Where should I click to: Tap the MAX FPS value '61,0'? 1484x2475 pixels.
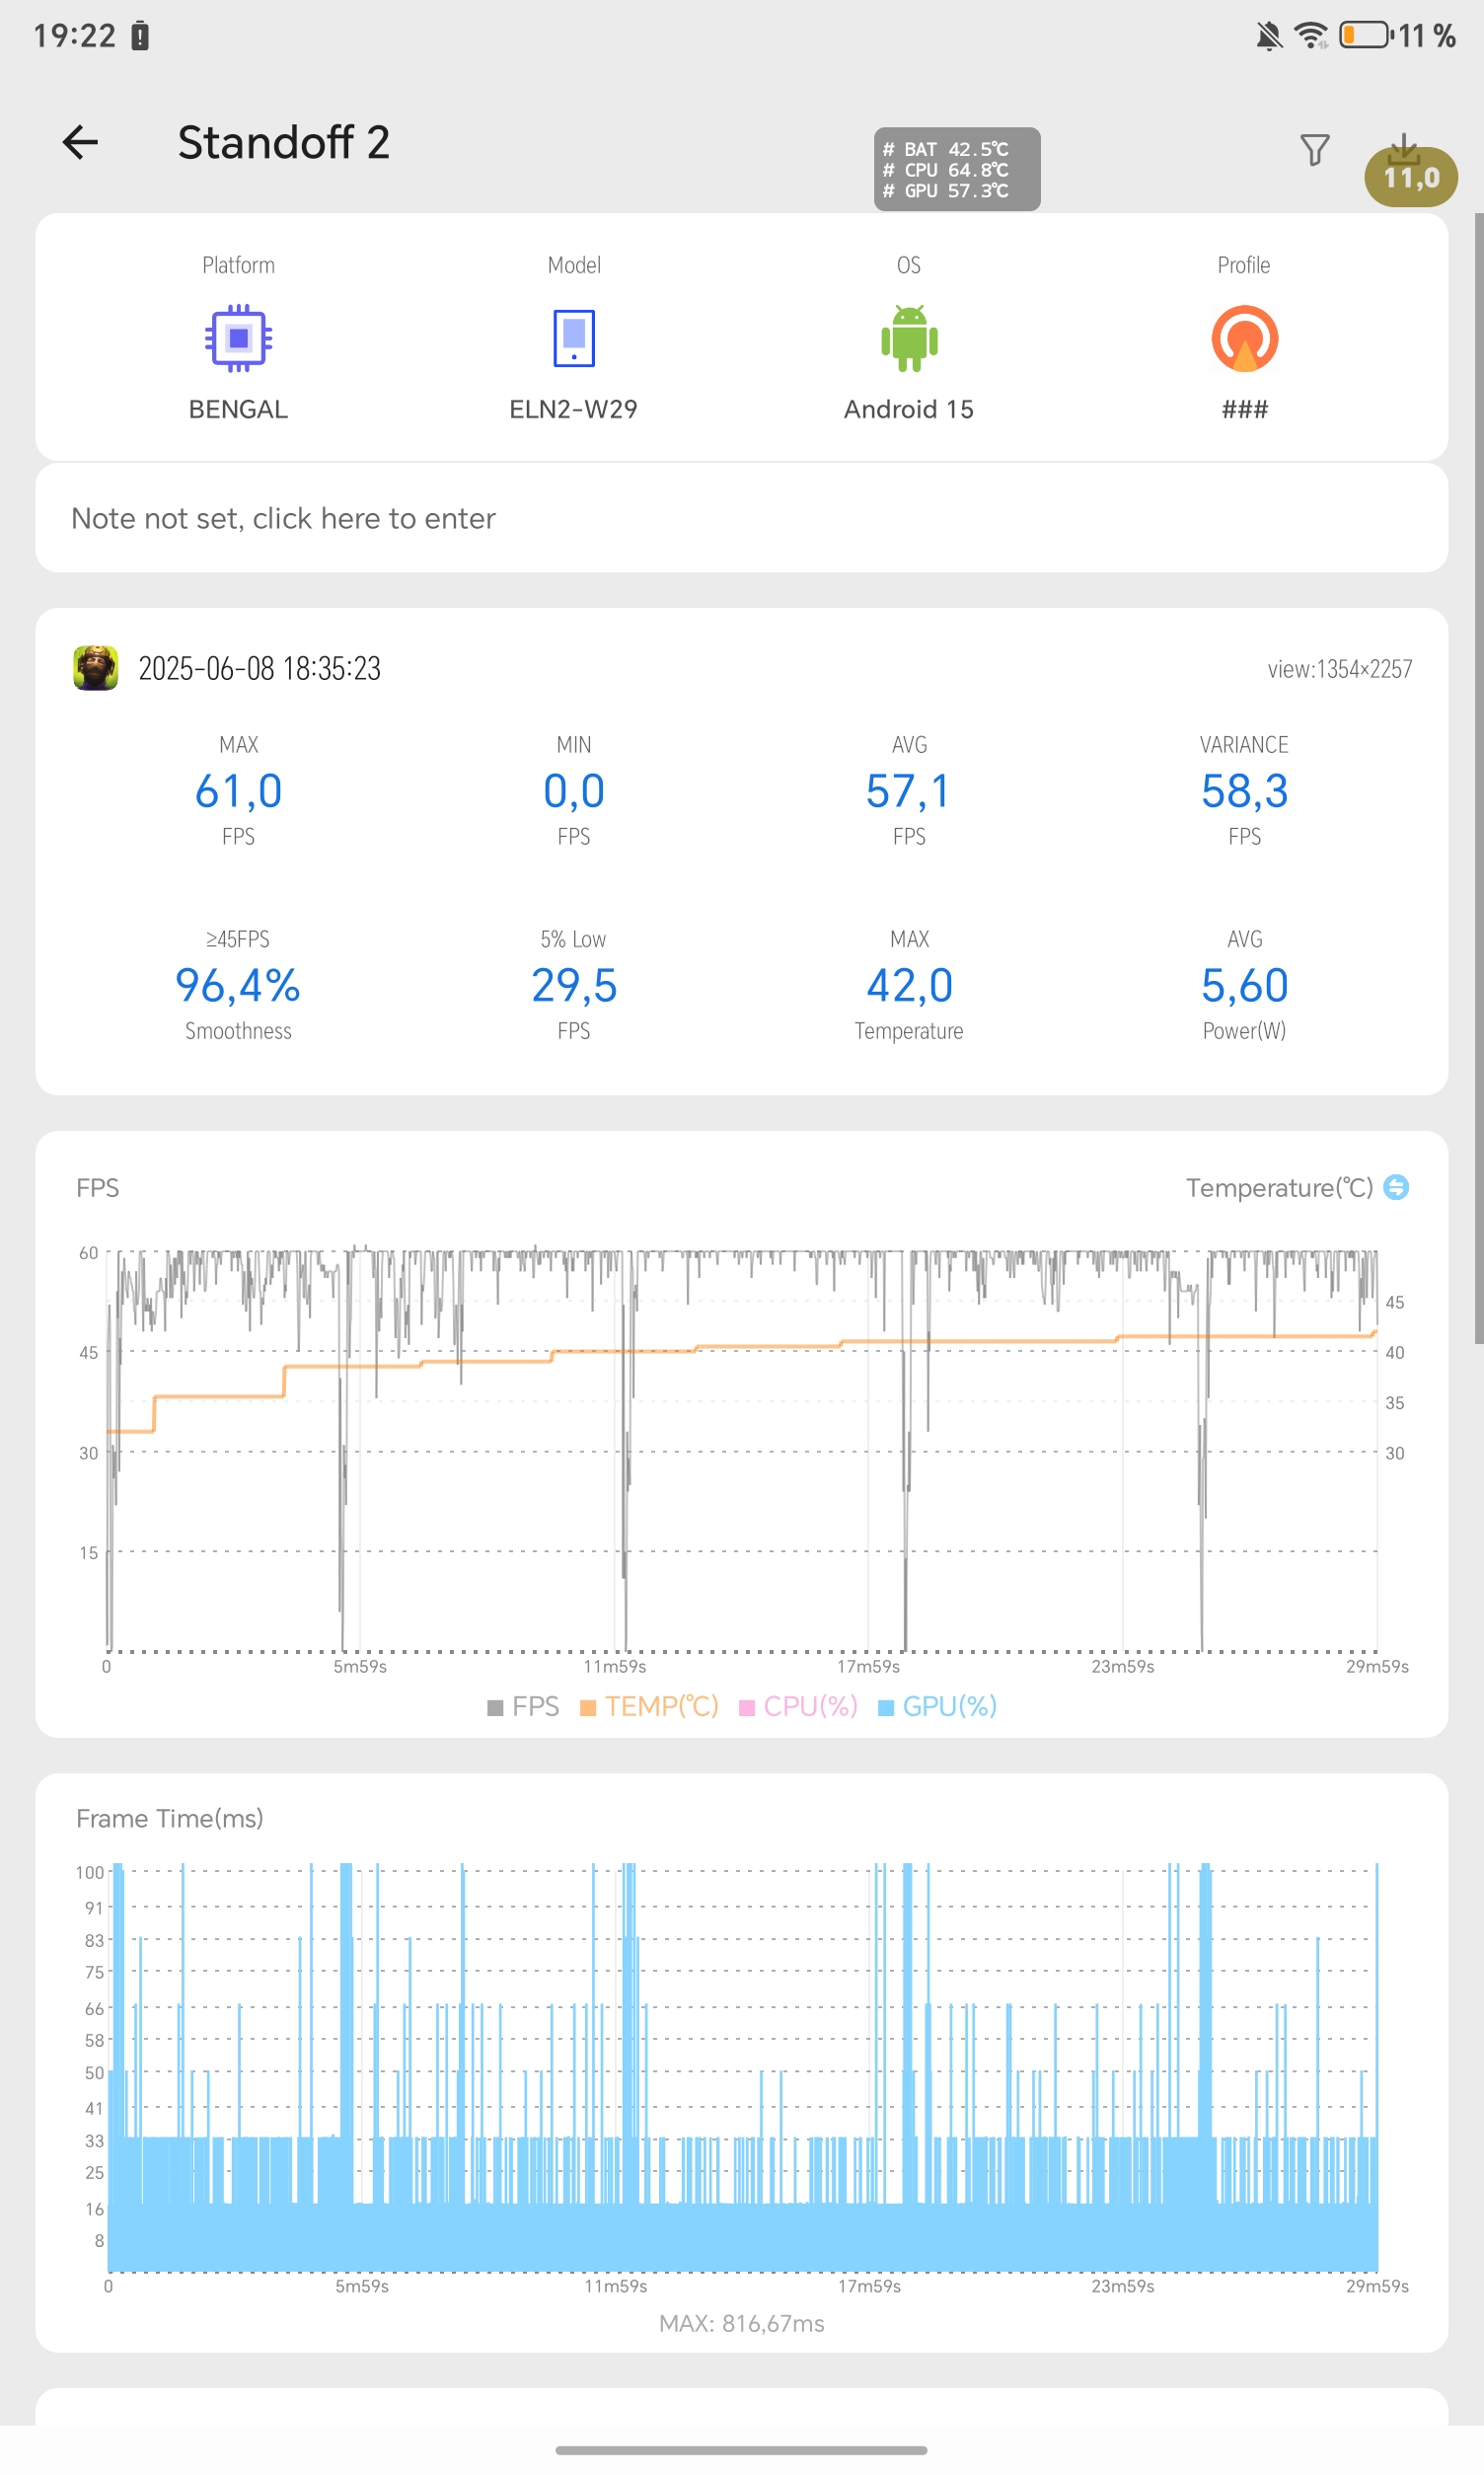pos(238,791)
